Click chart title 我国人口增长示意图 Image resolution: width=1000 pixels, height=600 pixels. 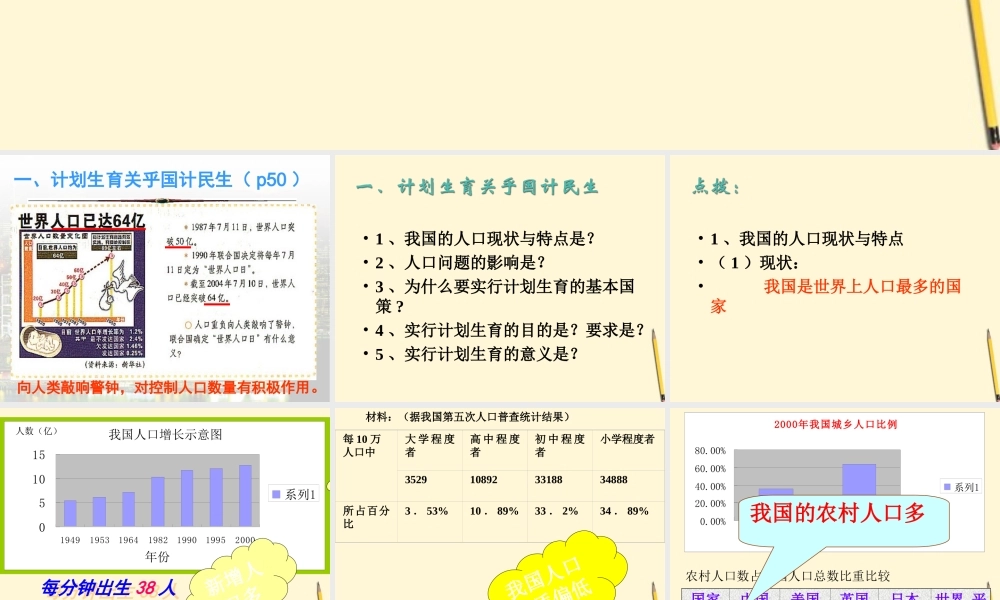165,435
